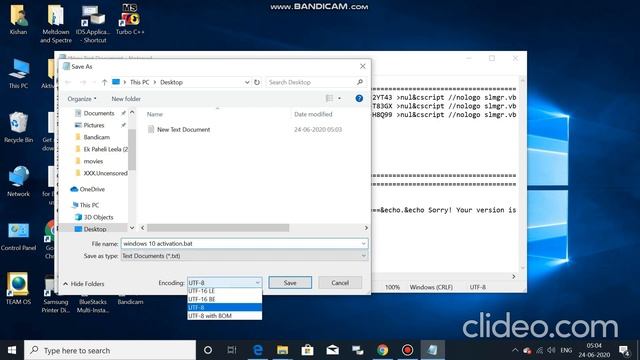Open the Network desktop icon

[x=18, y=182]
